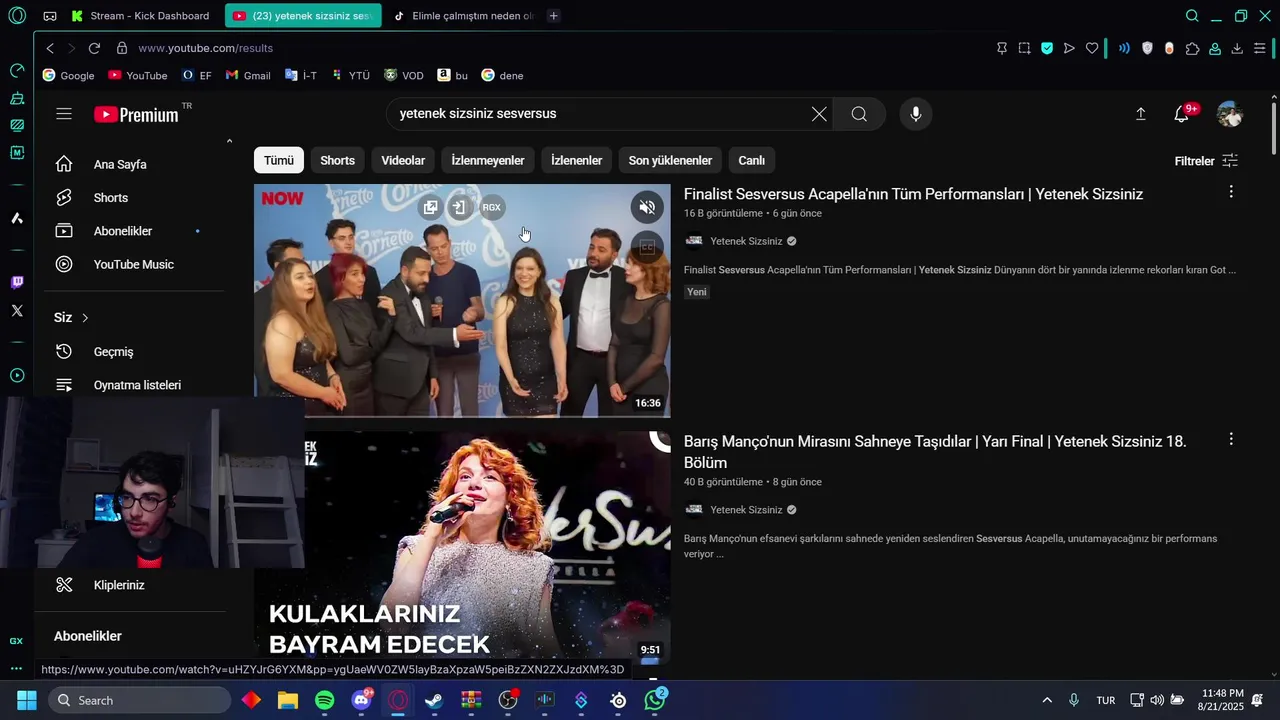Open browser downloads icon
1280x720 pixels.
coord(1237,48)
